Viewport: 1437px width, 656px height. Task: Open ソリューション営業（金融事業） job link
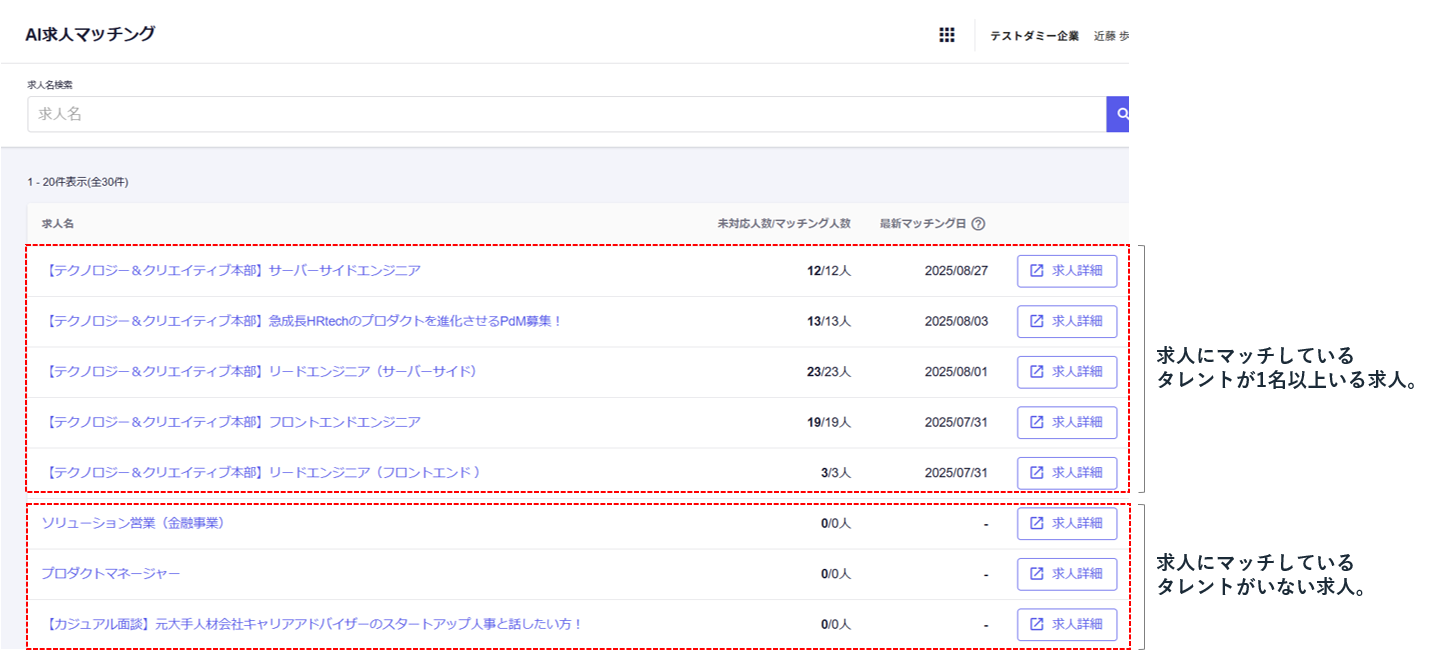(132, 523)
